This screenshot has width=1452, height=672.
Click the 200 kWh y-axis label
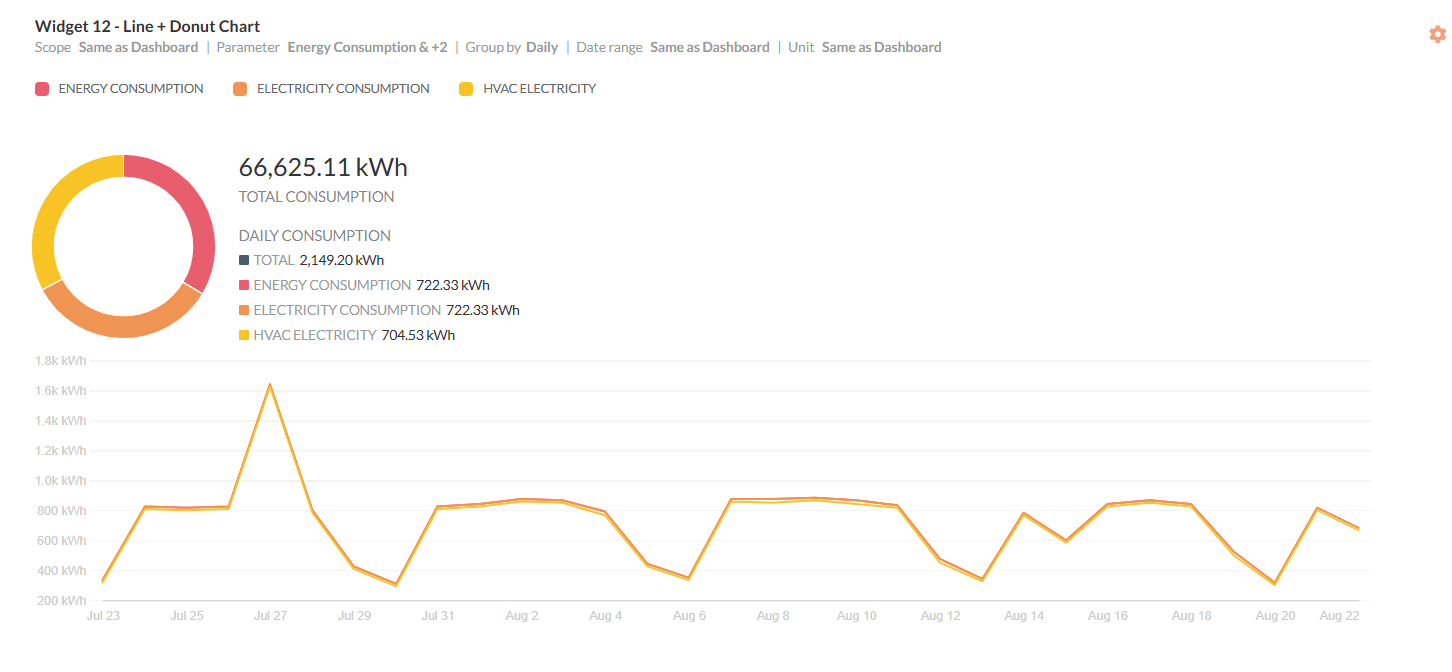tap(60, 600)
